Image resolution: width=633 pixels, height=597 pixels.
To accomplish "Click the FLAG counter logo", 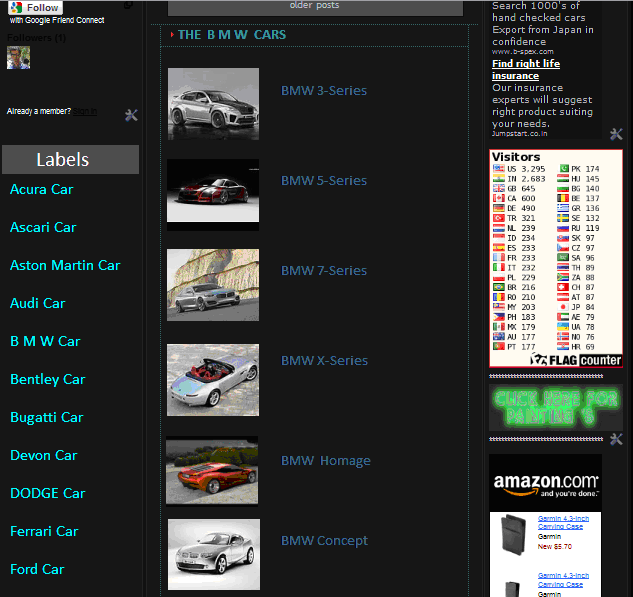I will point(576,360).
